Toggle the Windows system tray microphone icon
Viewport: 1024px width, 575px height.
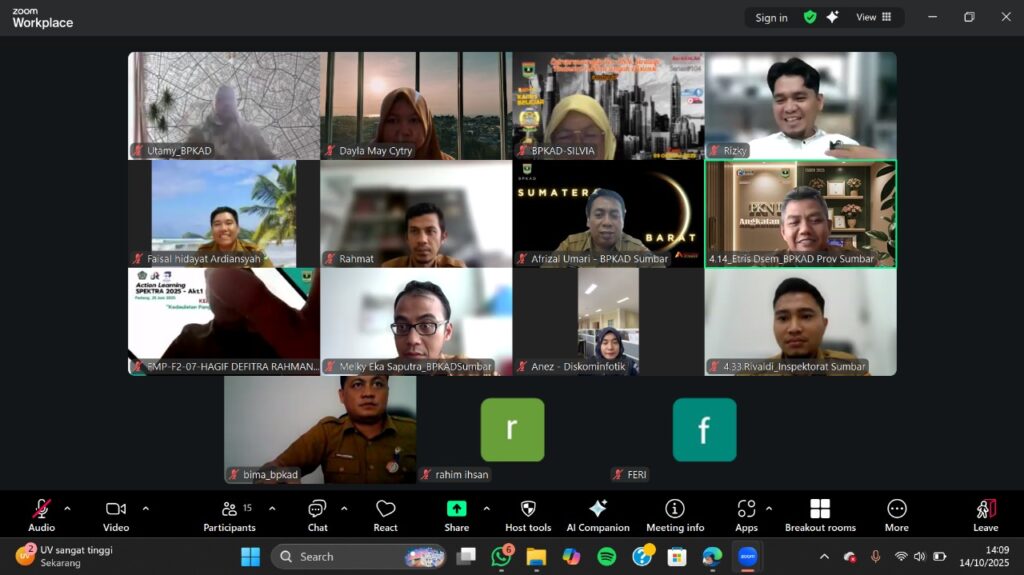click(x=875, y=557)
